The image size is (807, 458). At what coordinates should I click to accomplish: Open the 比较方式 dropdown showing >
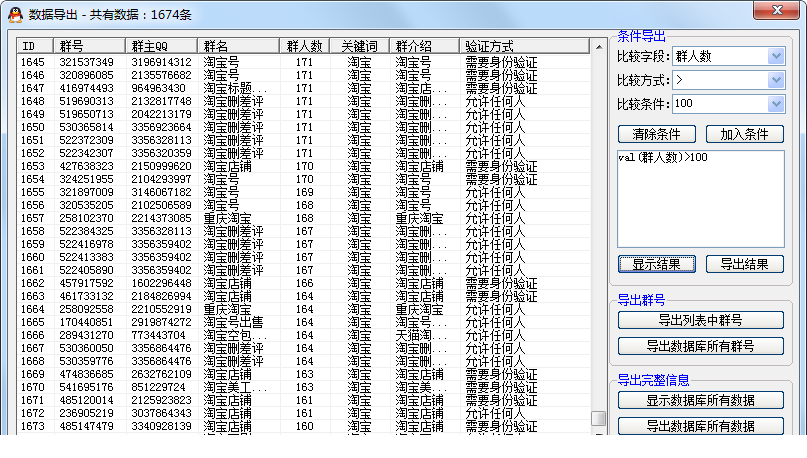click(776, 80)
